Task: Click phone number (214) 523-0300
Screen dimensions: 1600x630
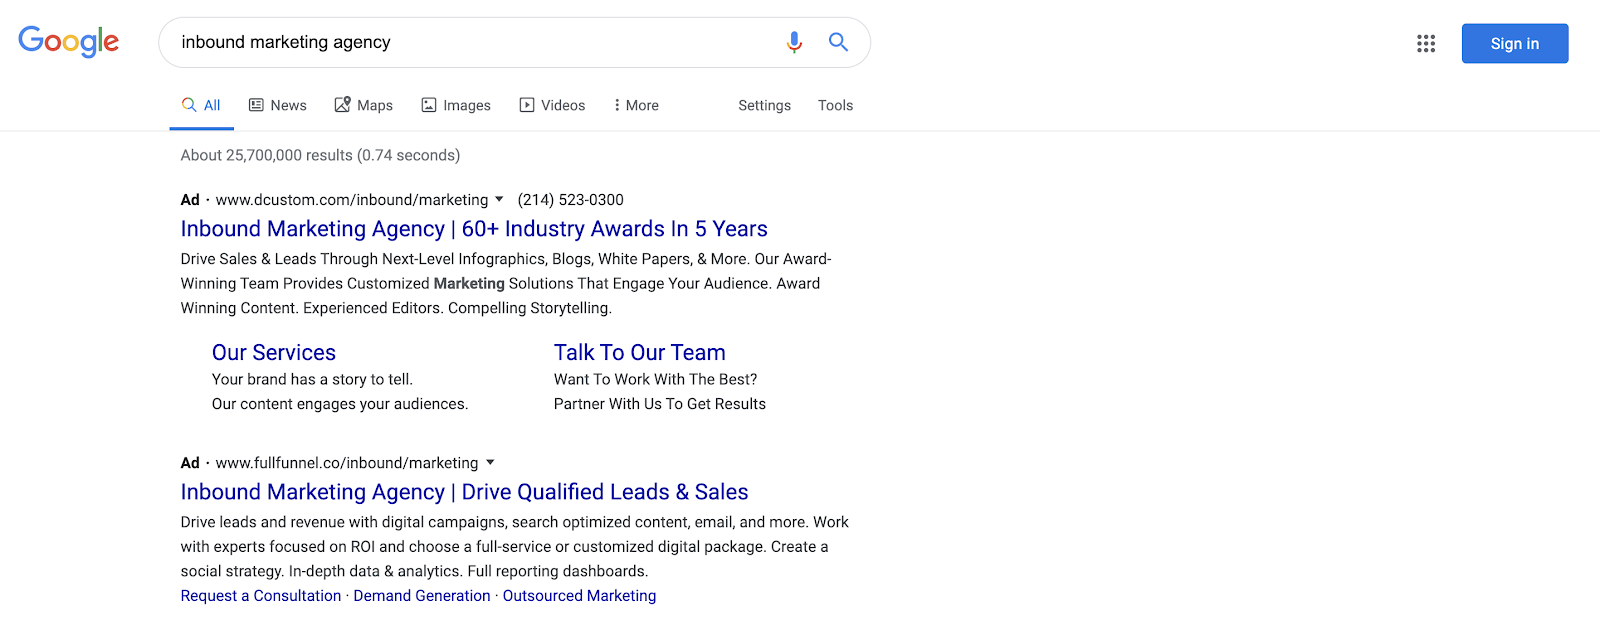Action: pyautogui.click(x=570, y=200)
